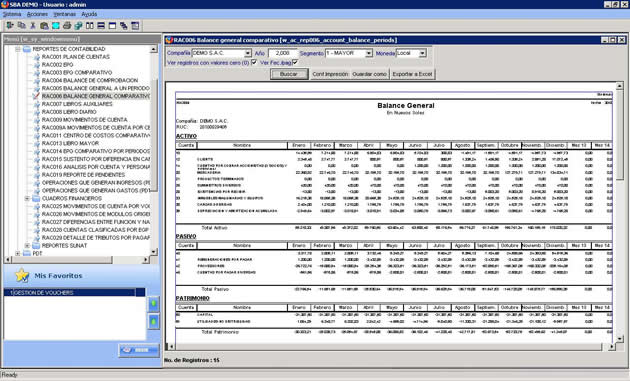Click the Buscar button
Screen dimensions: 630x381
coord(289,74)
